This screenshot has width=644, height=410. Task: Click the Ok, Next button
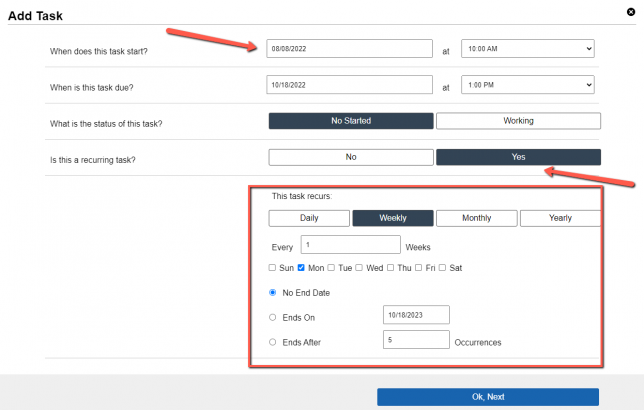click(488, 397)
